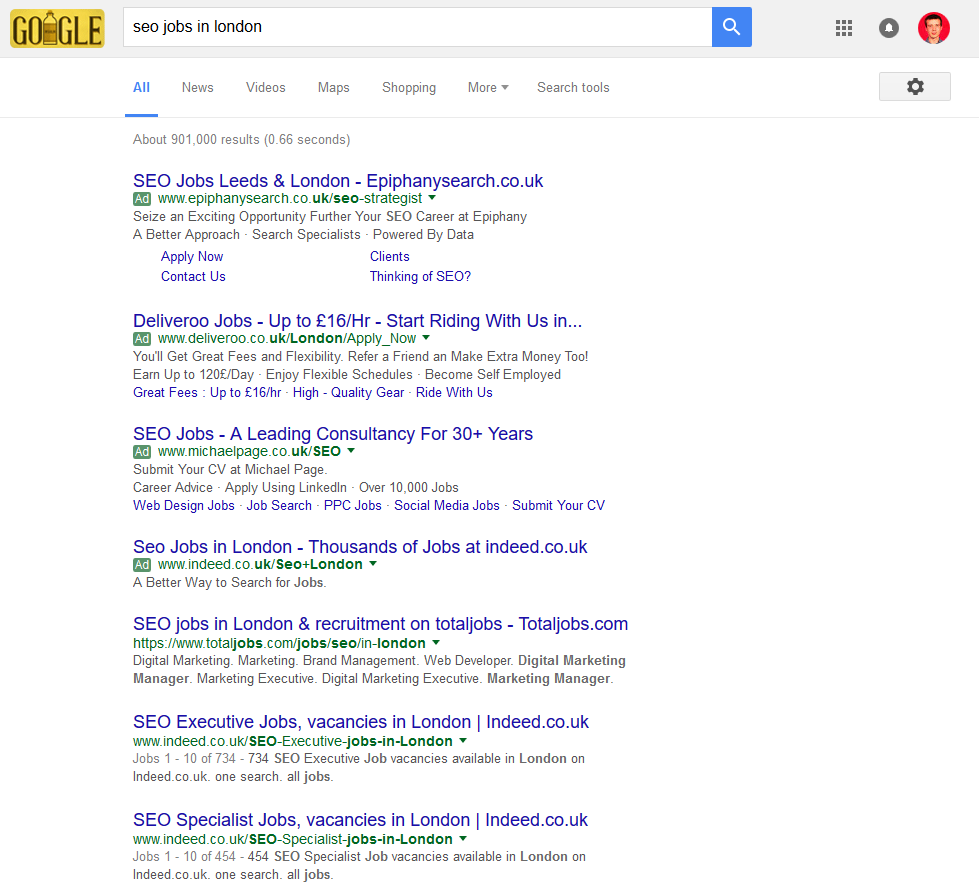979x895 pixels.
Task: Click Ad badge beside indeed Seo+London URL
Action: pyautogui.click(x=142, y=565)
